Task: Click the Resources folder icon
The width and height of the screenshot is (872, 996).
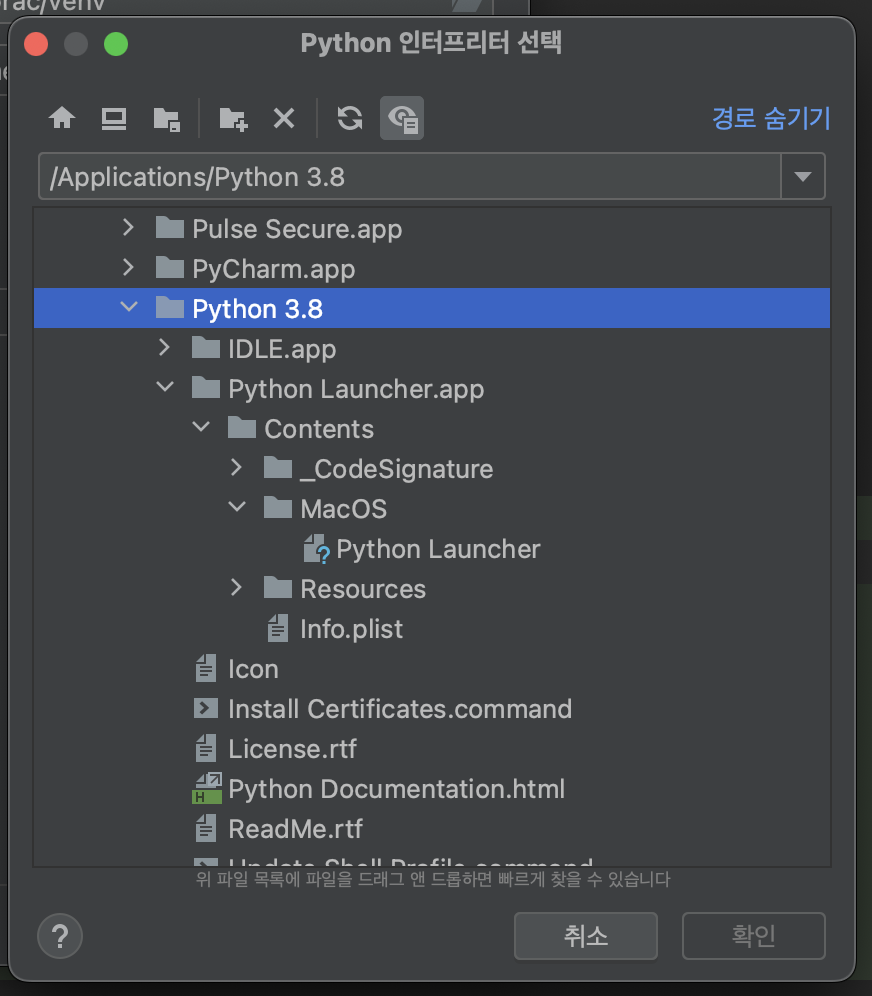Action: point(278,588)
